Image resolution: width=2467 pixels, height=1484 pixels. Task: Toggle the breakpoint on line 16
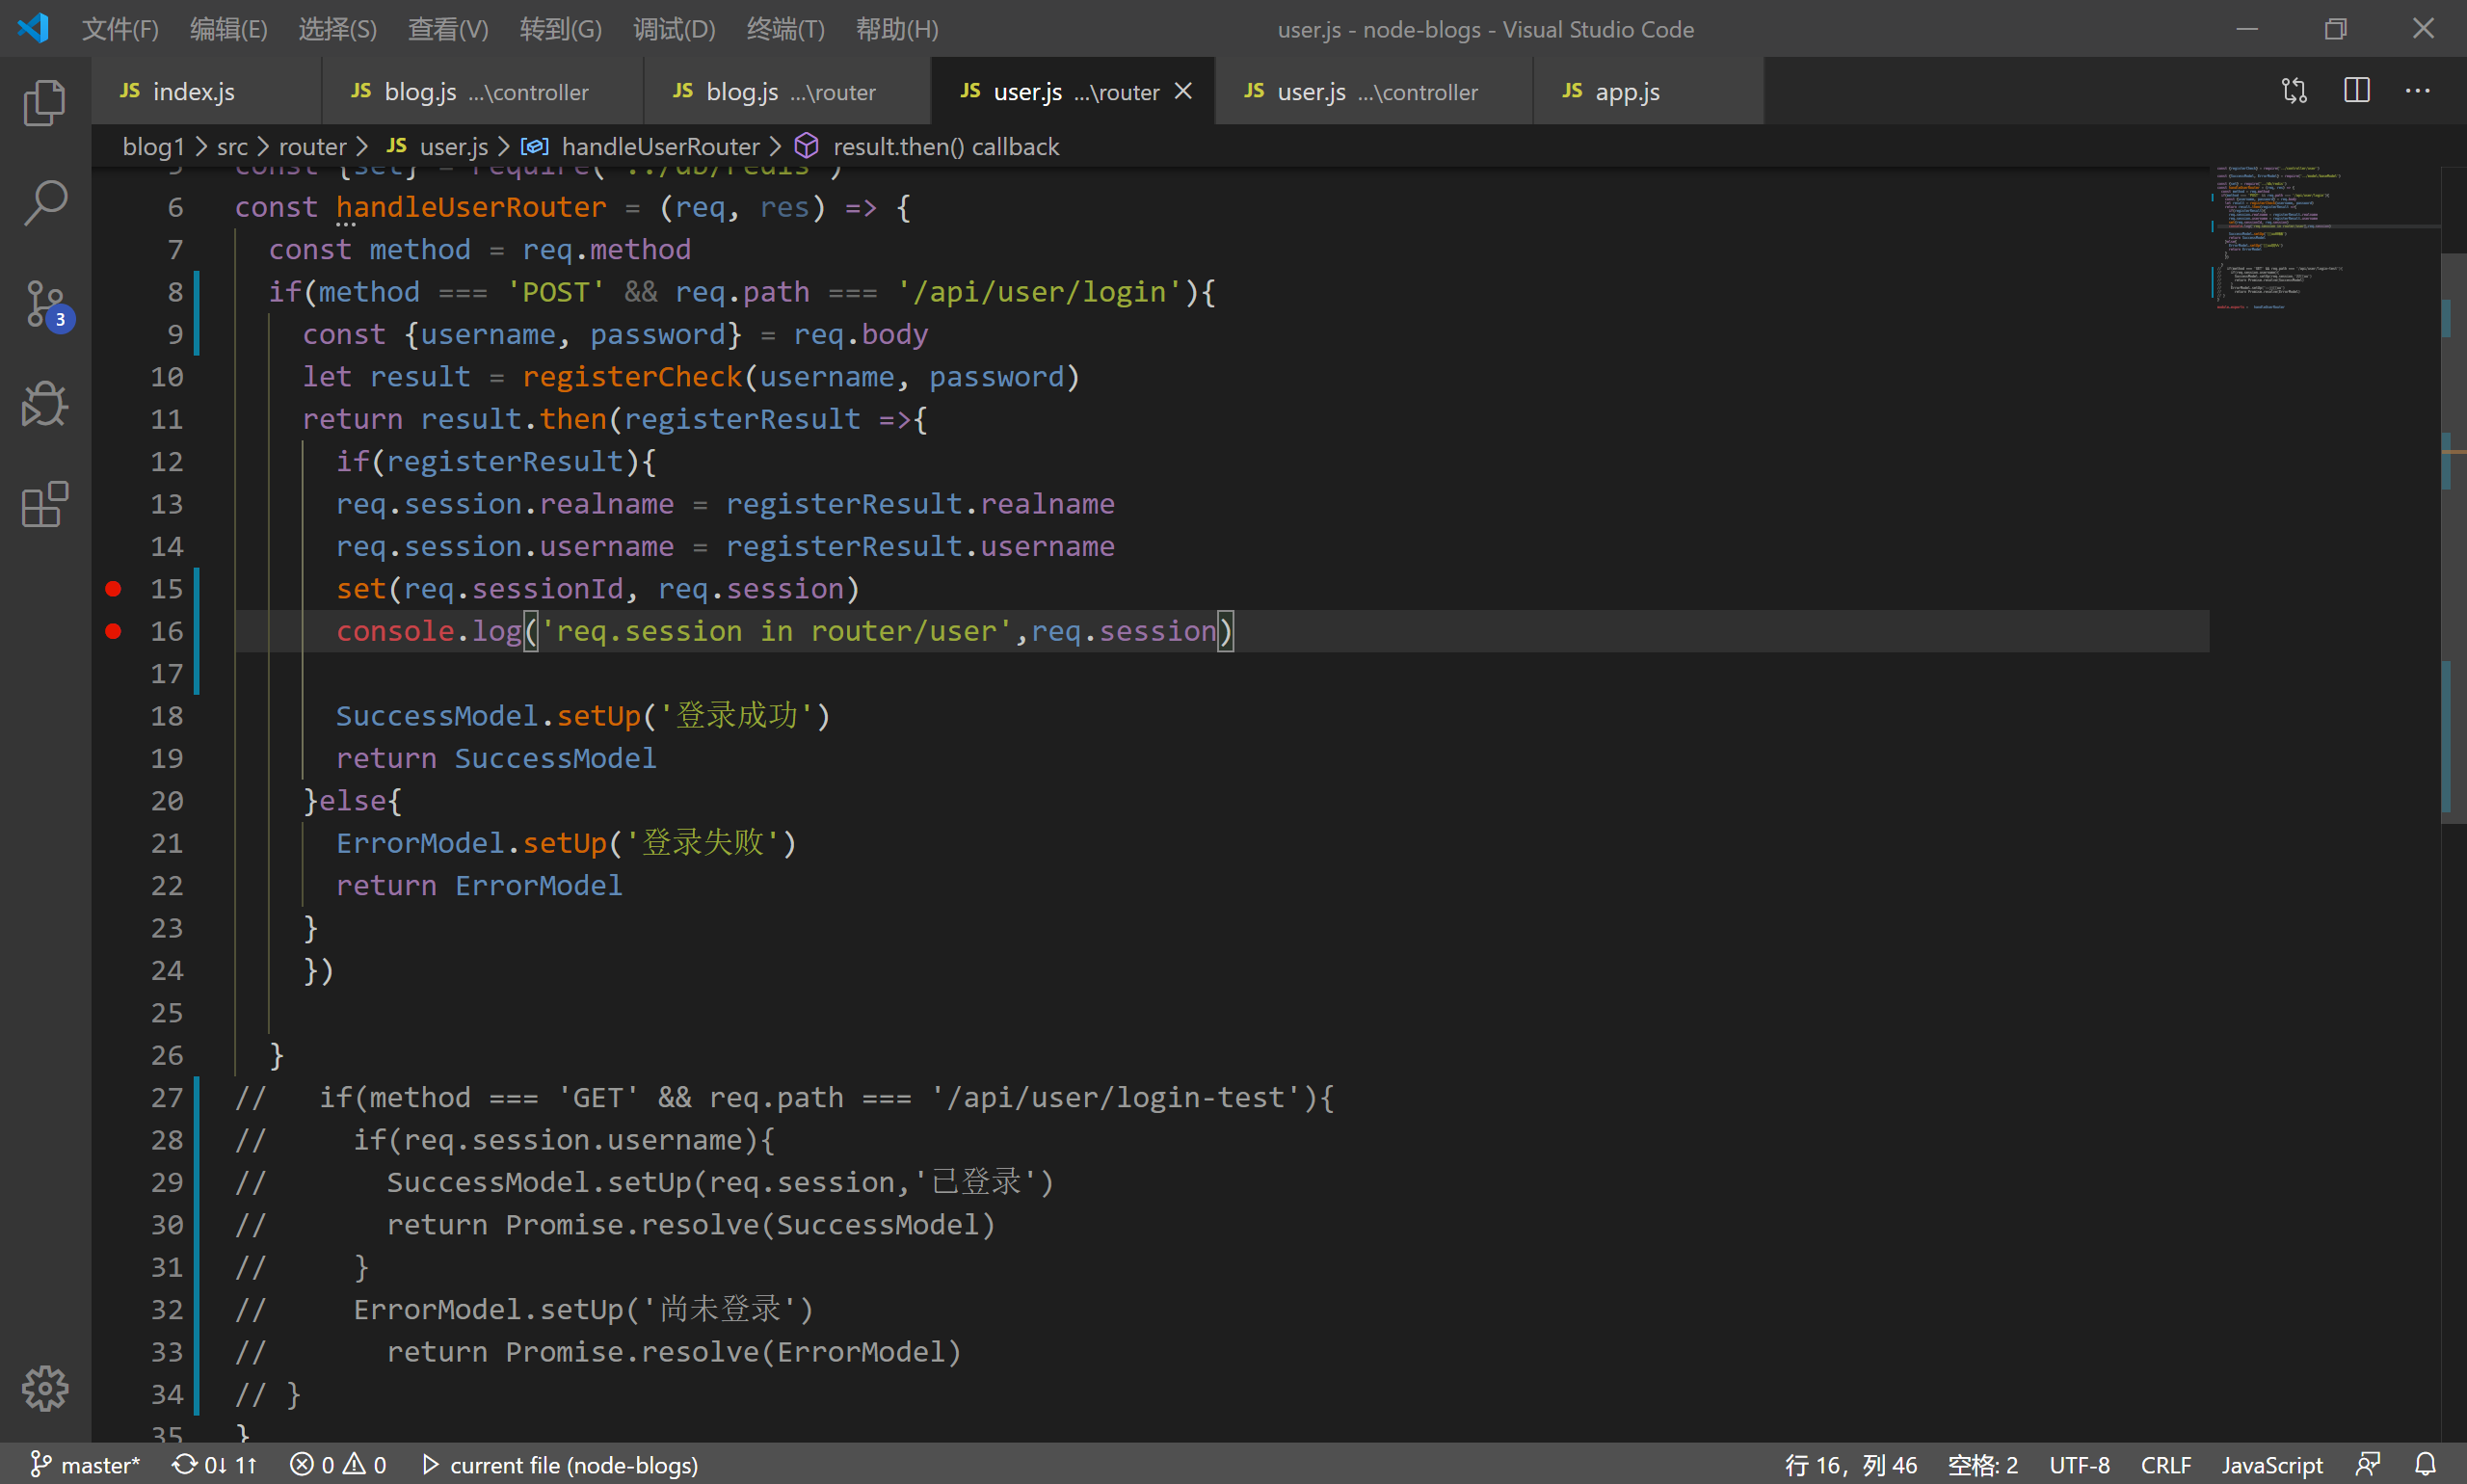[113, 631]
